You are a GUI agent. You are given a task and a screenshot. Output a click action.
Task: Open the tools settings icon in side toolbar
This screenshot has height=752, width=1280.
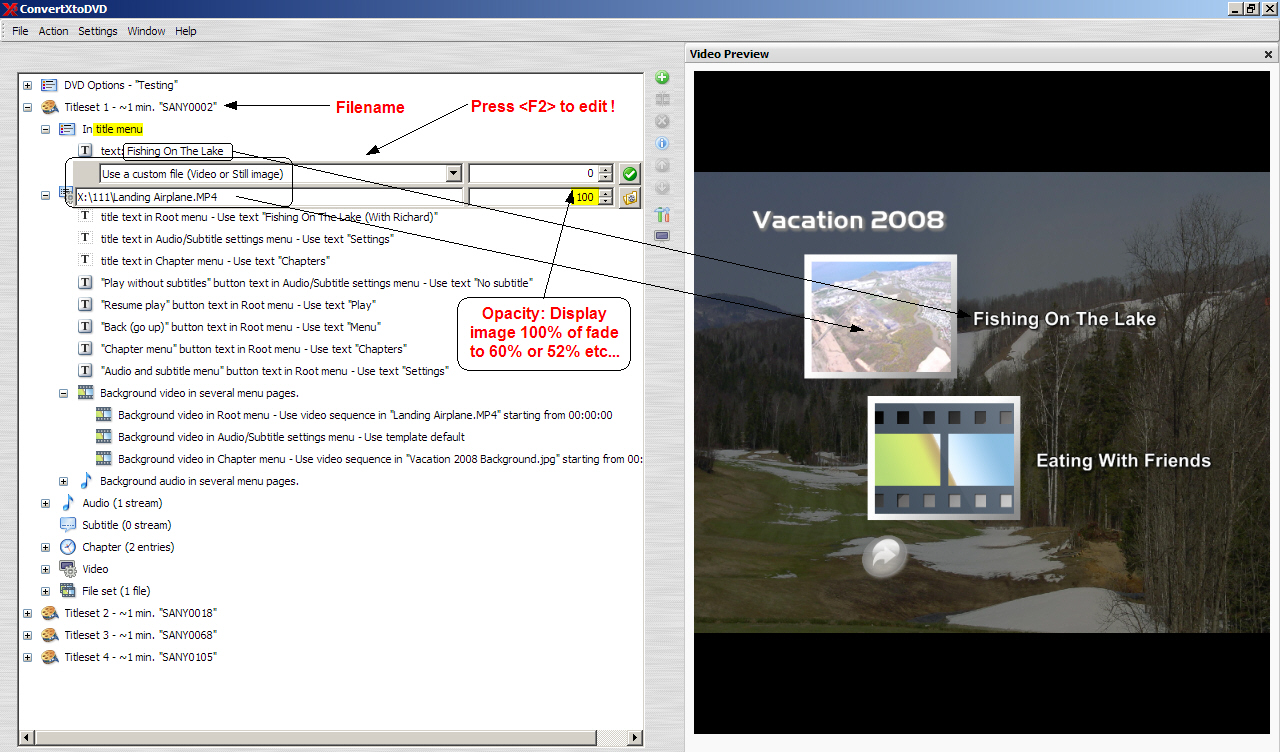click(x=662, y=214)
